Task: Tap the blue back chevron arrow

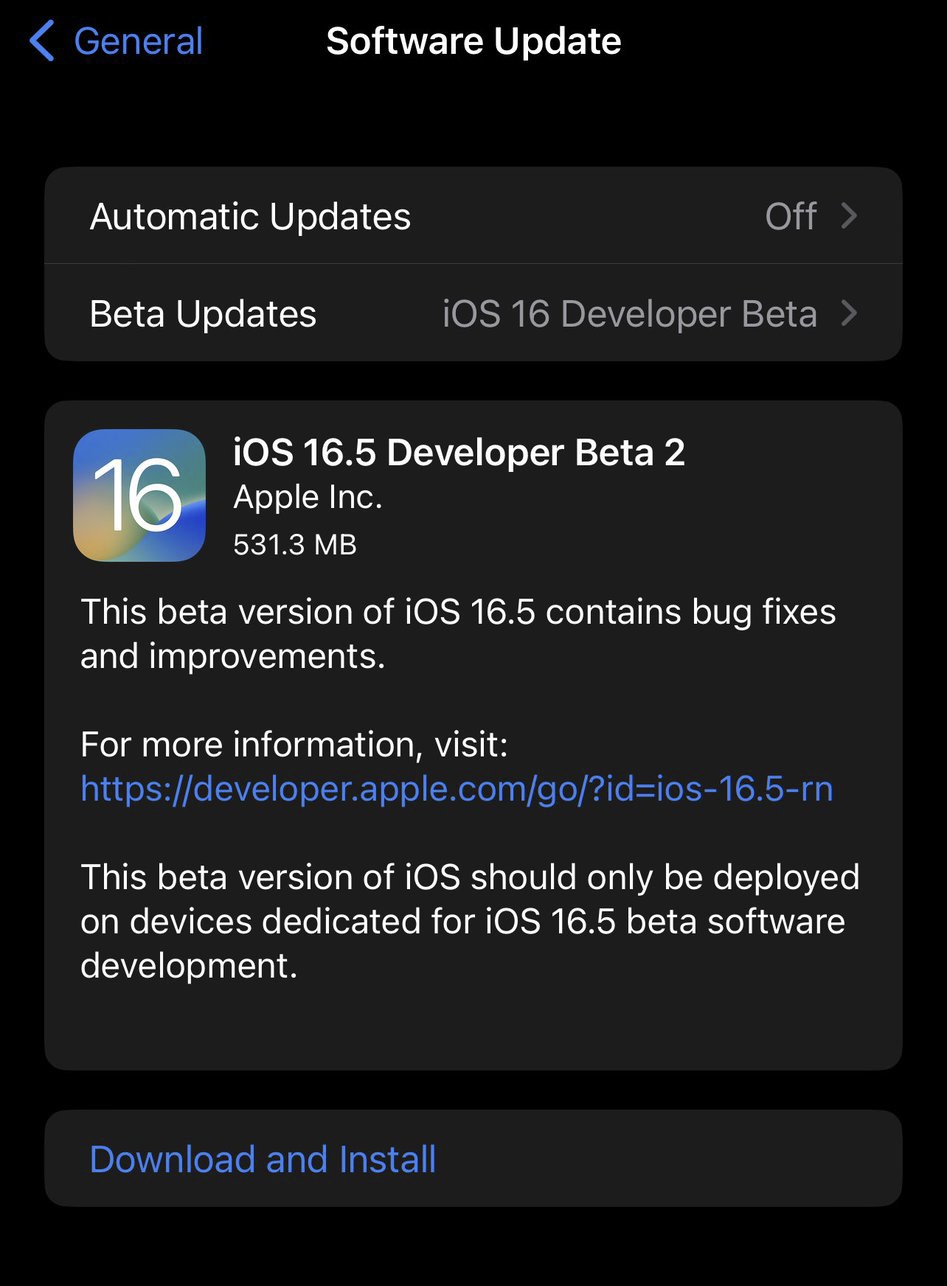Action: point(41,42)
